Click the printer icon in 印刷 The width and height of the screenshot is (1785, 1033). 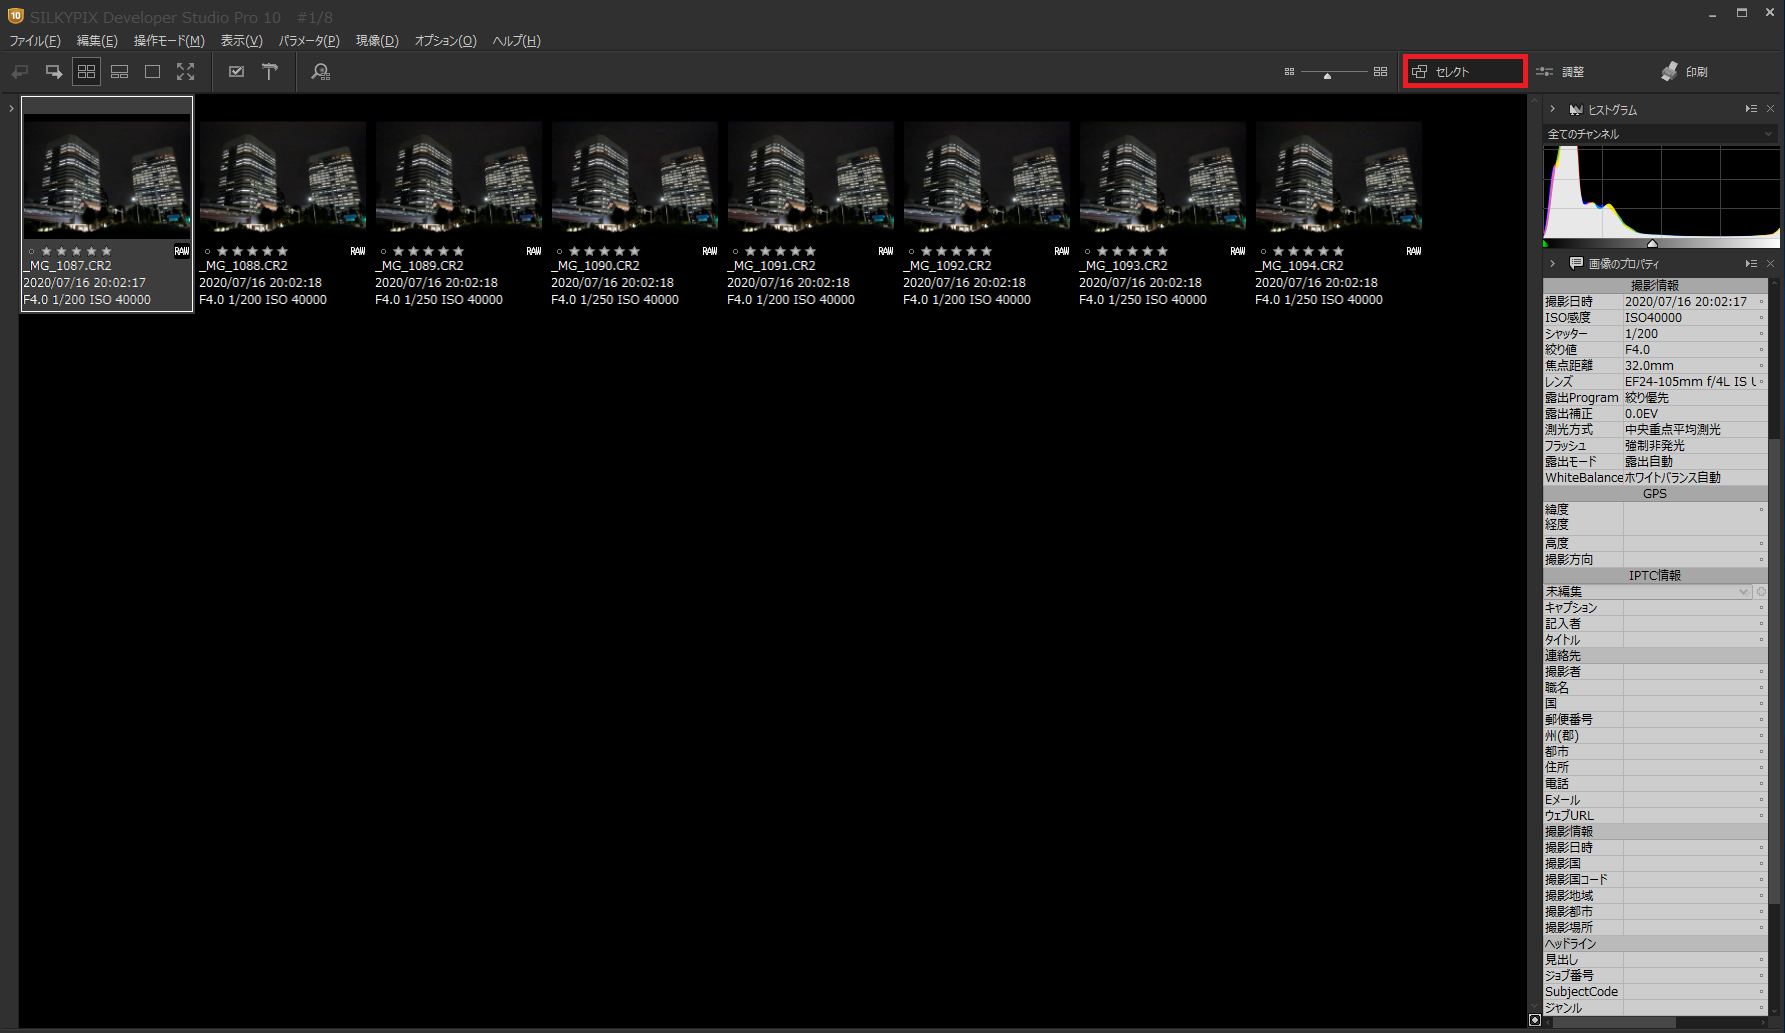(1669, 71)
